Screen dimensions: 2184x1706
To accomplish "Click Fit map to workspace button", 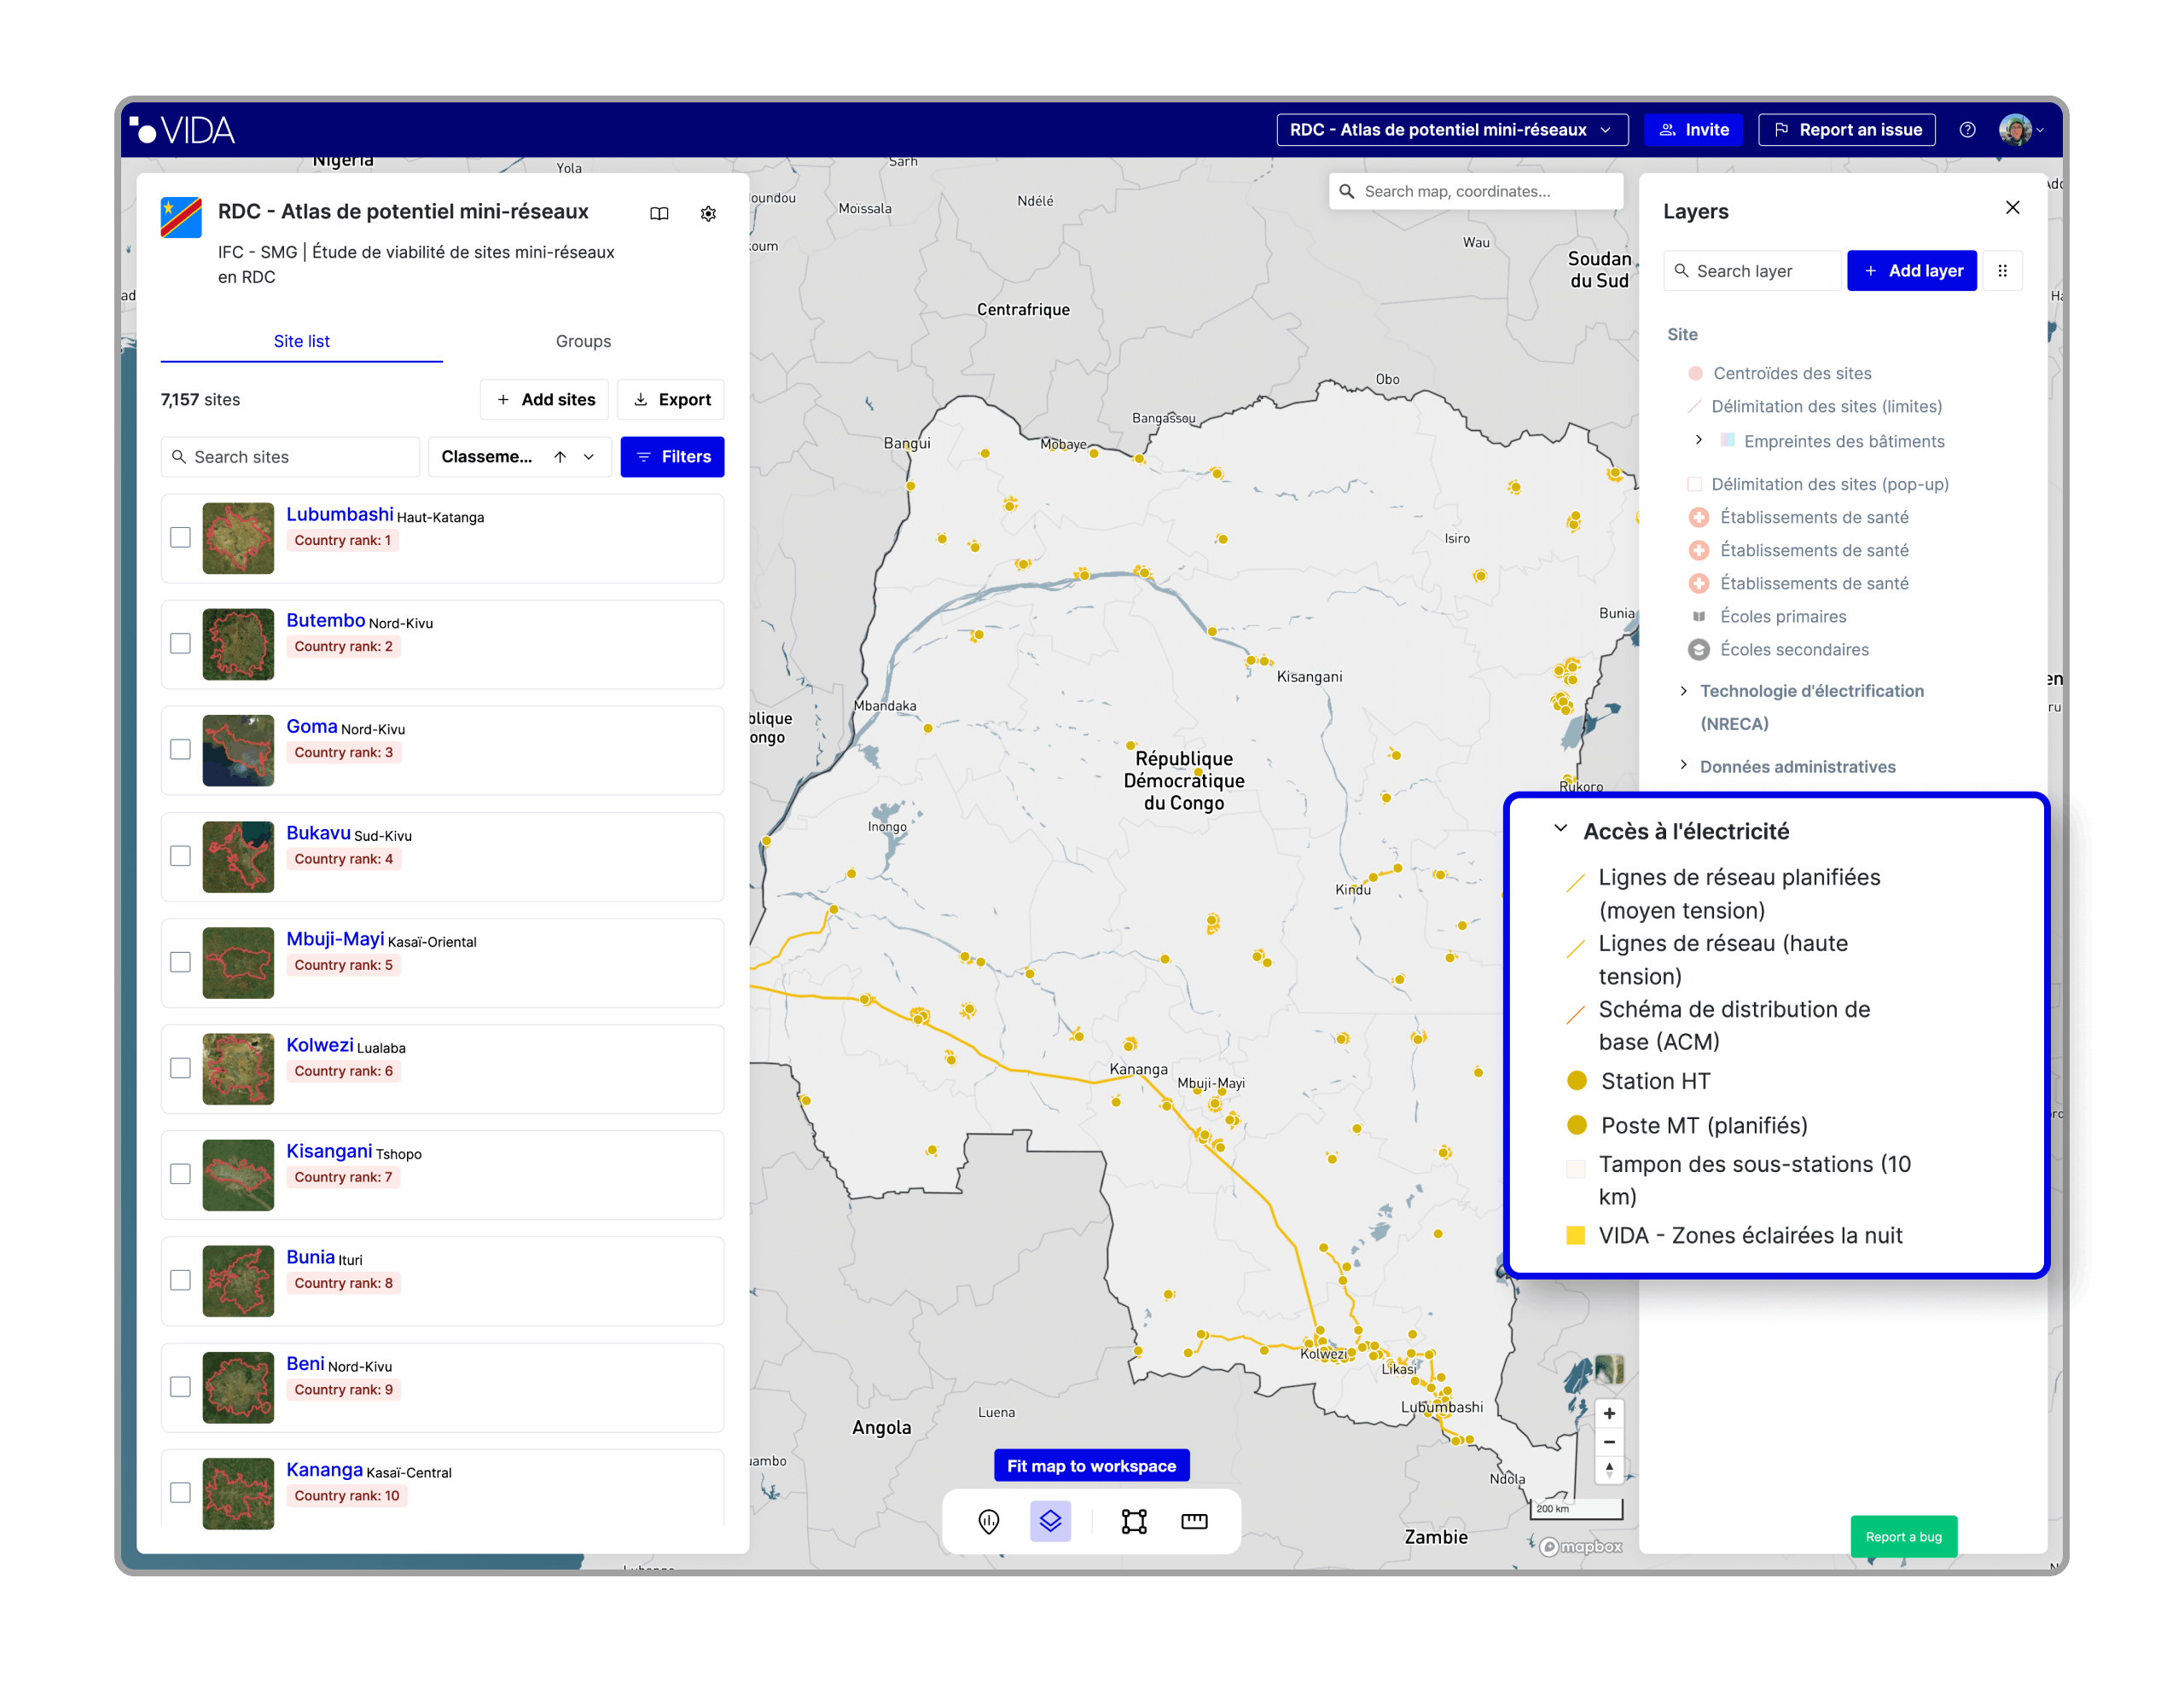I will click(x=1091, y=1465).
